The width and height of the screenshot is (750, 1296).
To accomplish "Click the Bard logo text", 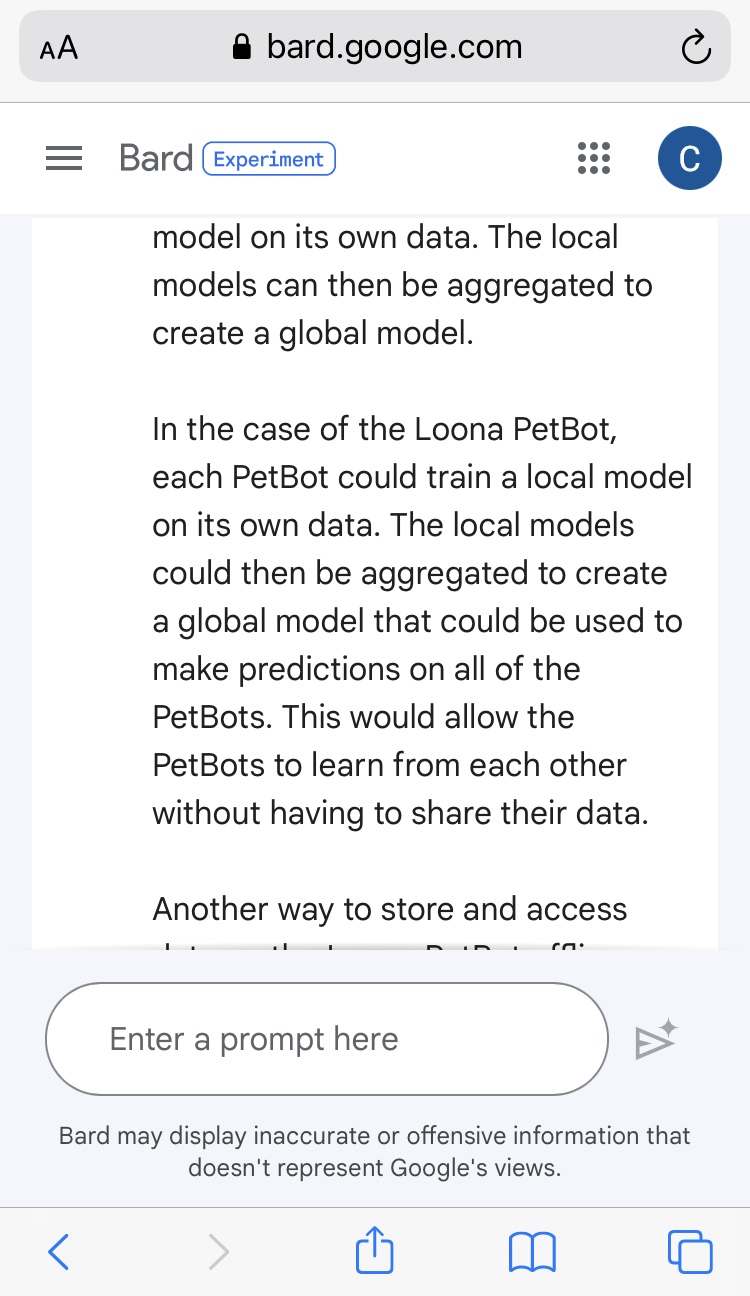I will click(x=155, y=158).
